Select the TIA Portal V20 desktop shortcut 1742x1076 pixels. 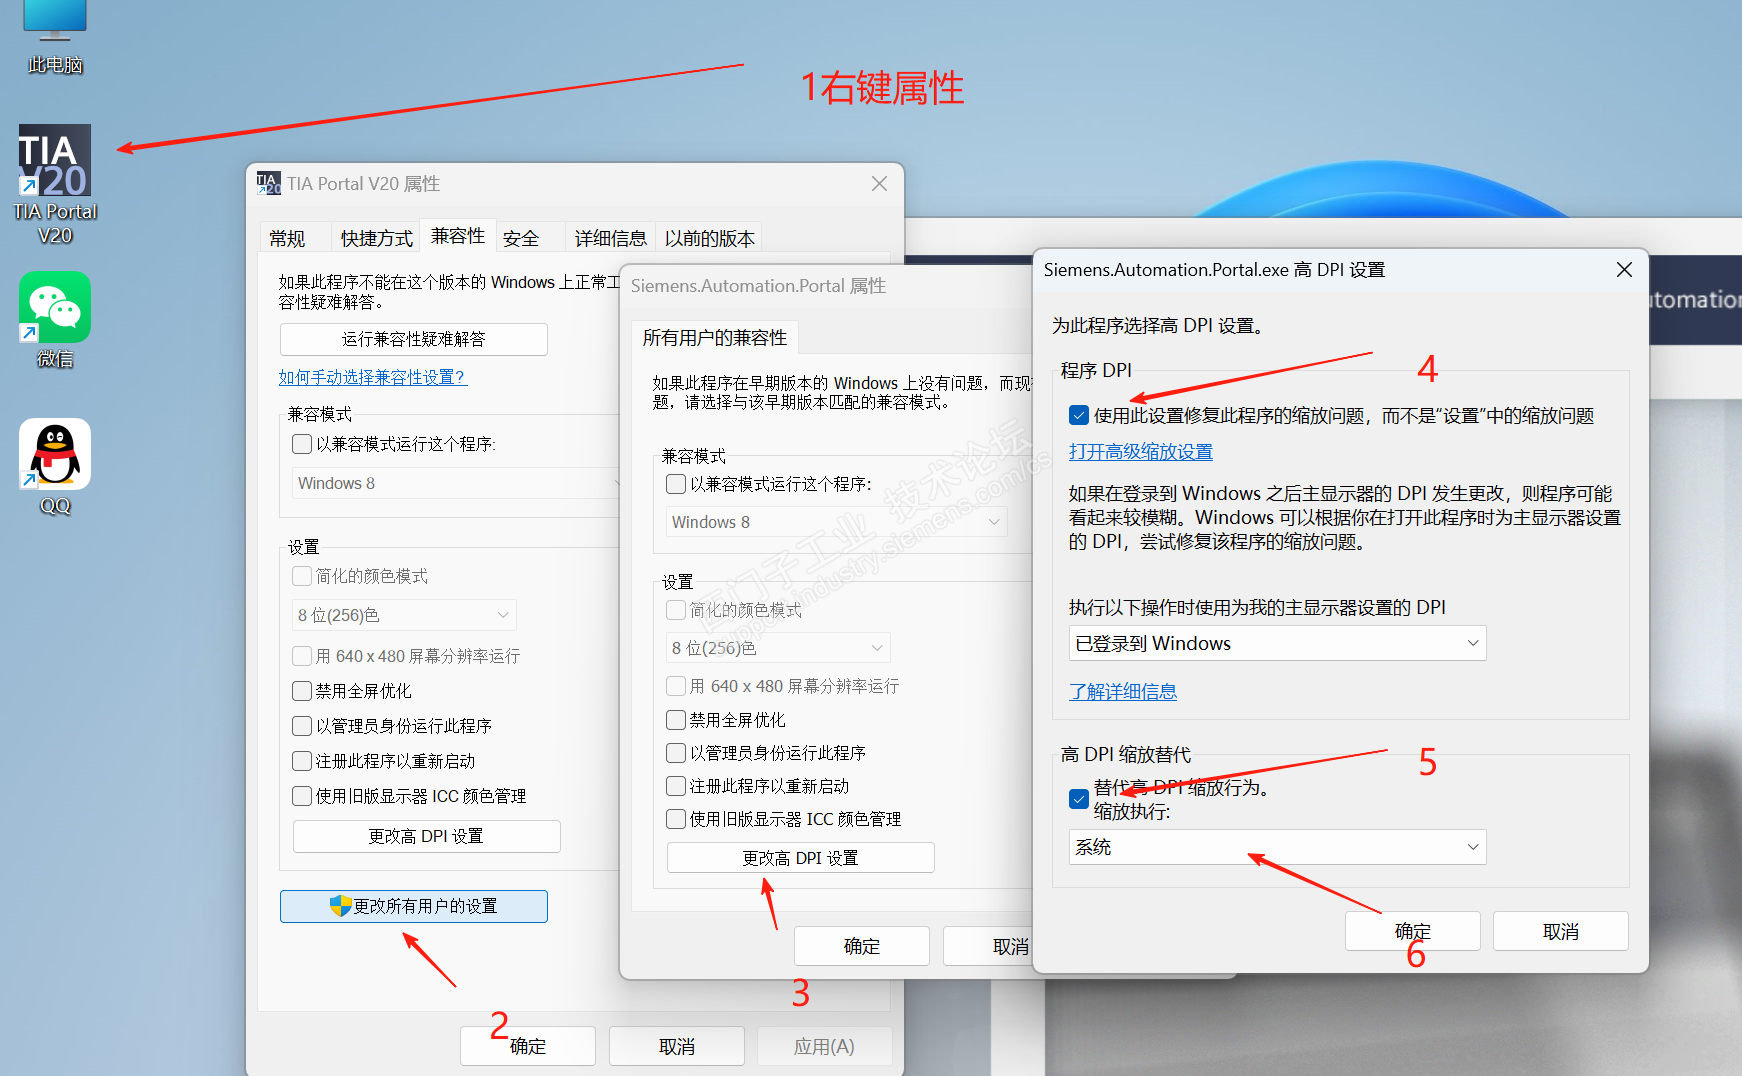point(55,185)
